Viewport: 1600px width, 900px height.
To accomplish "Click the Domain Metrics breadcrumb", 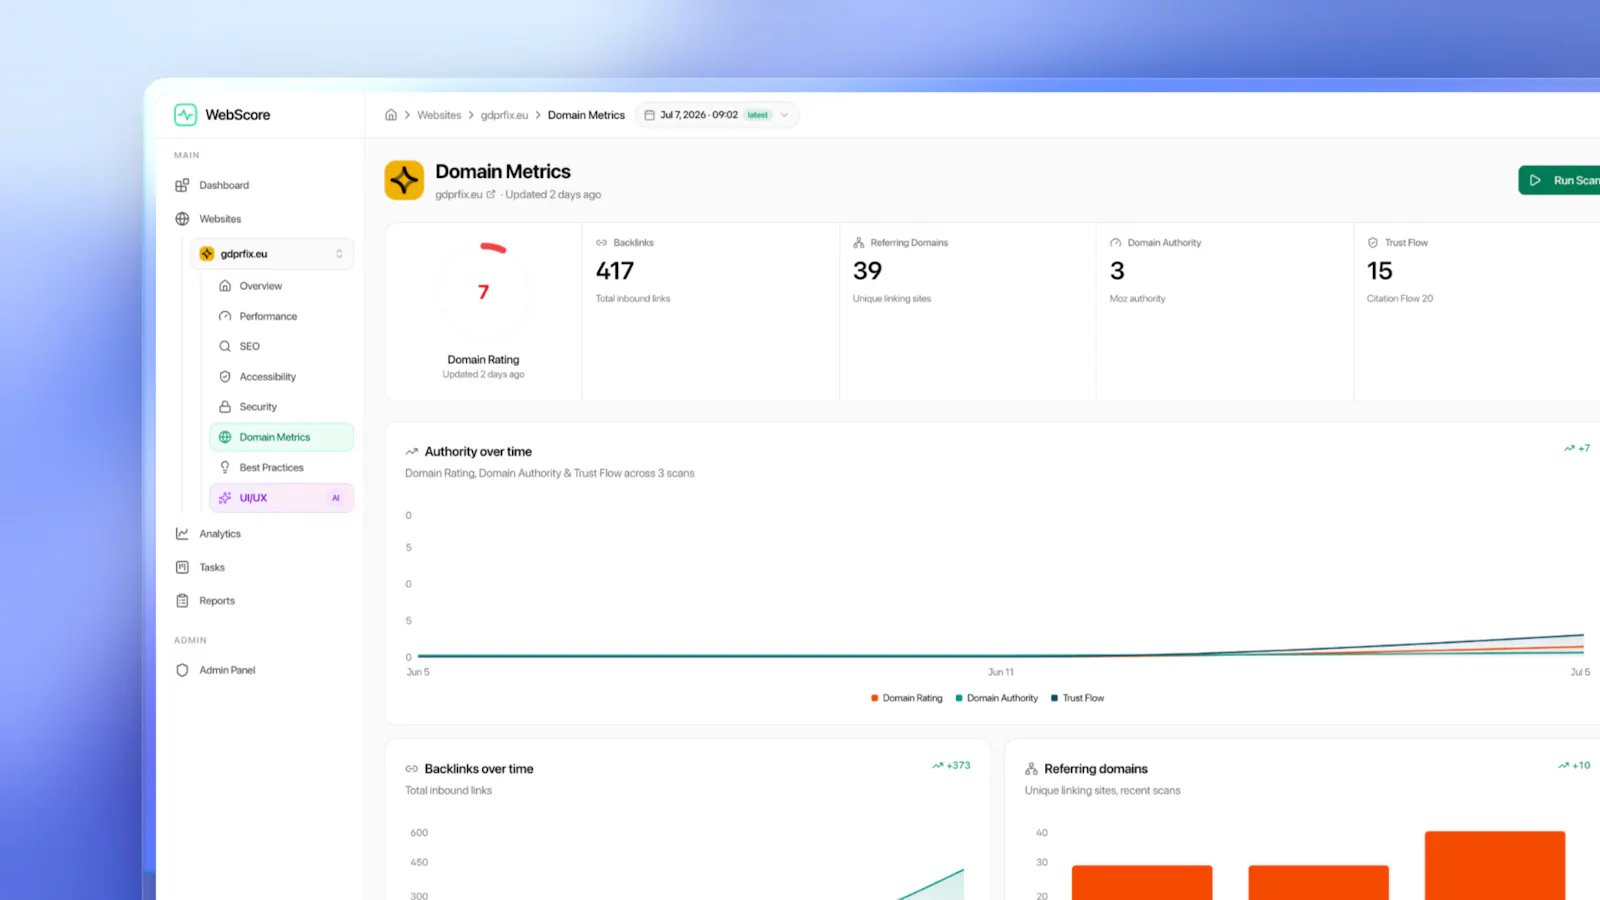I will 586,115.
